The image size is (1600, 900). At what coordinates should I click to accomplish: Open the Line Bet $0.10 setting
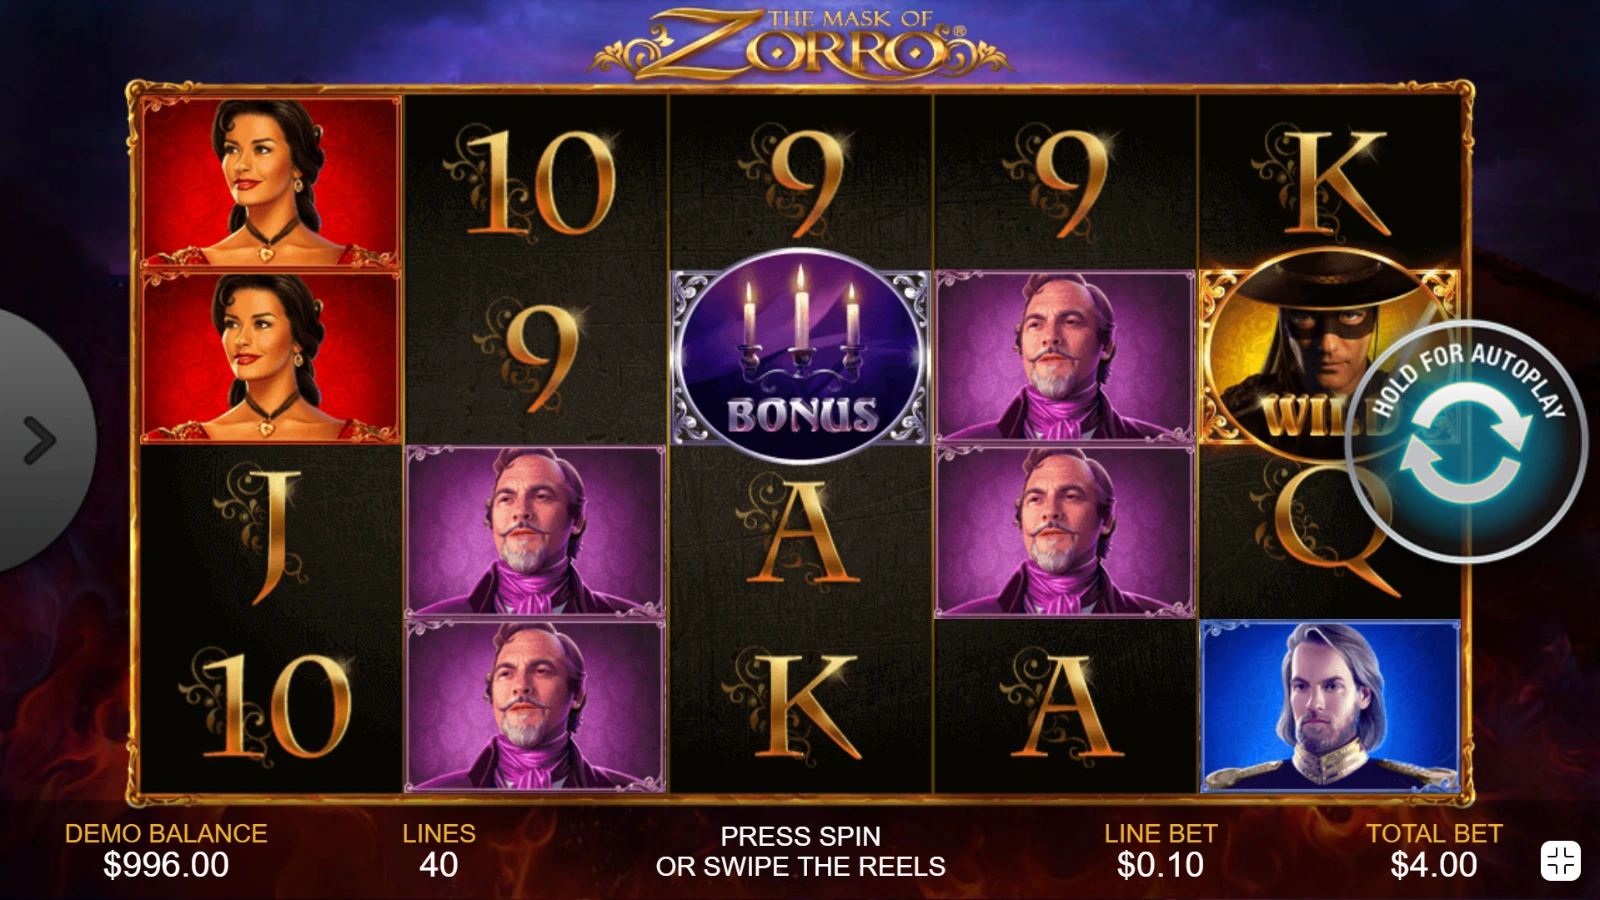click(1160, 850)
